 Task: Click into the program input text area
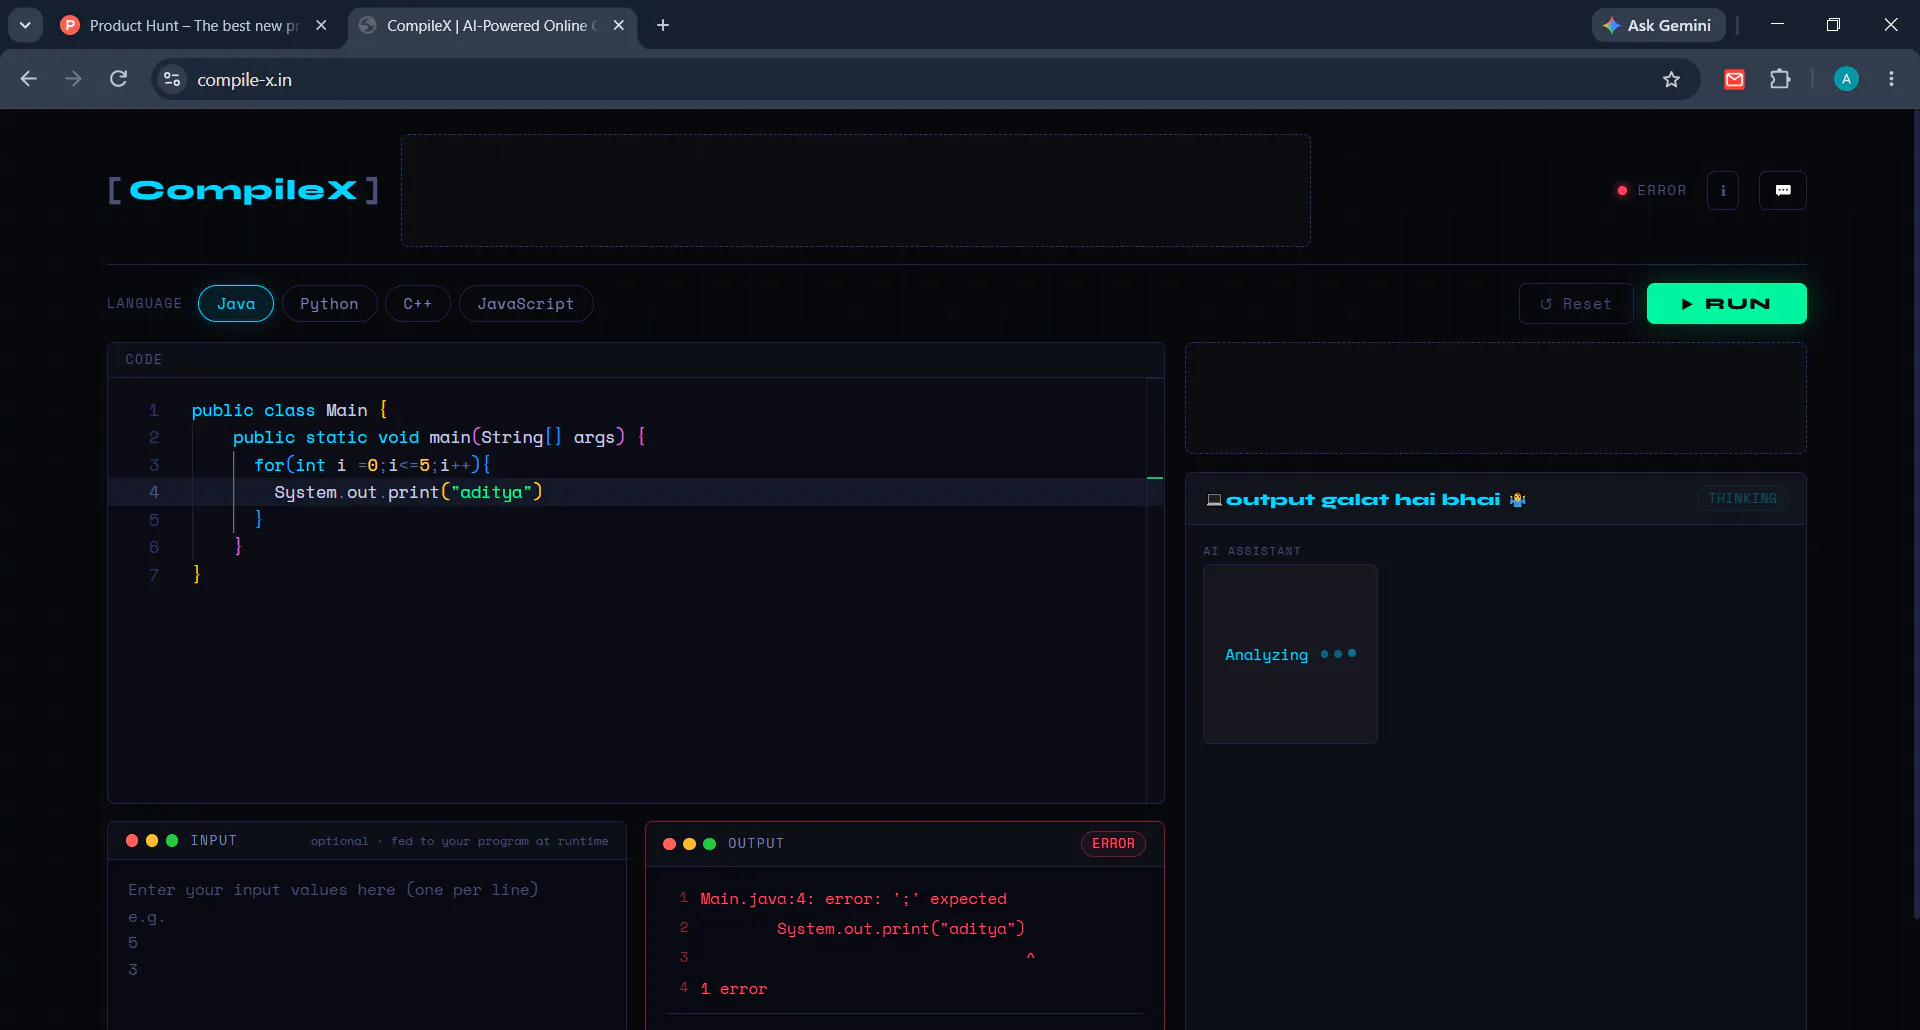point(367,943)
